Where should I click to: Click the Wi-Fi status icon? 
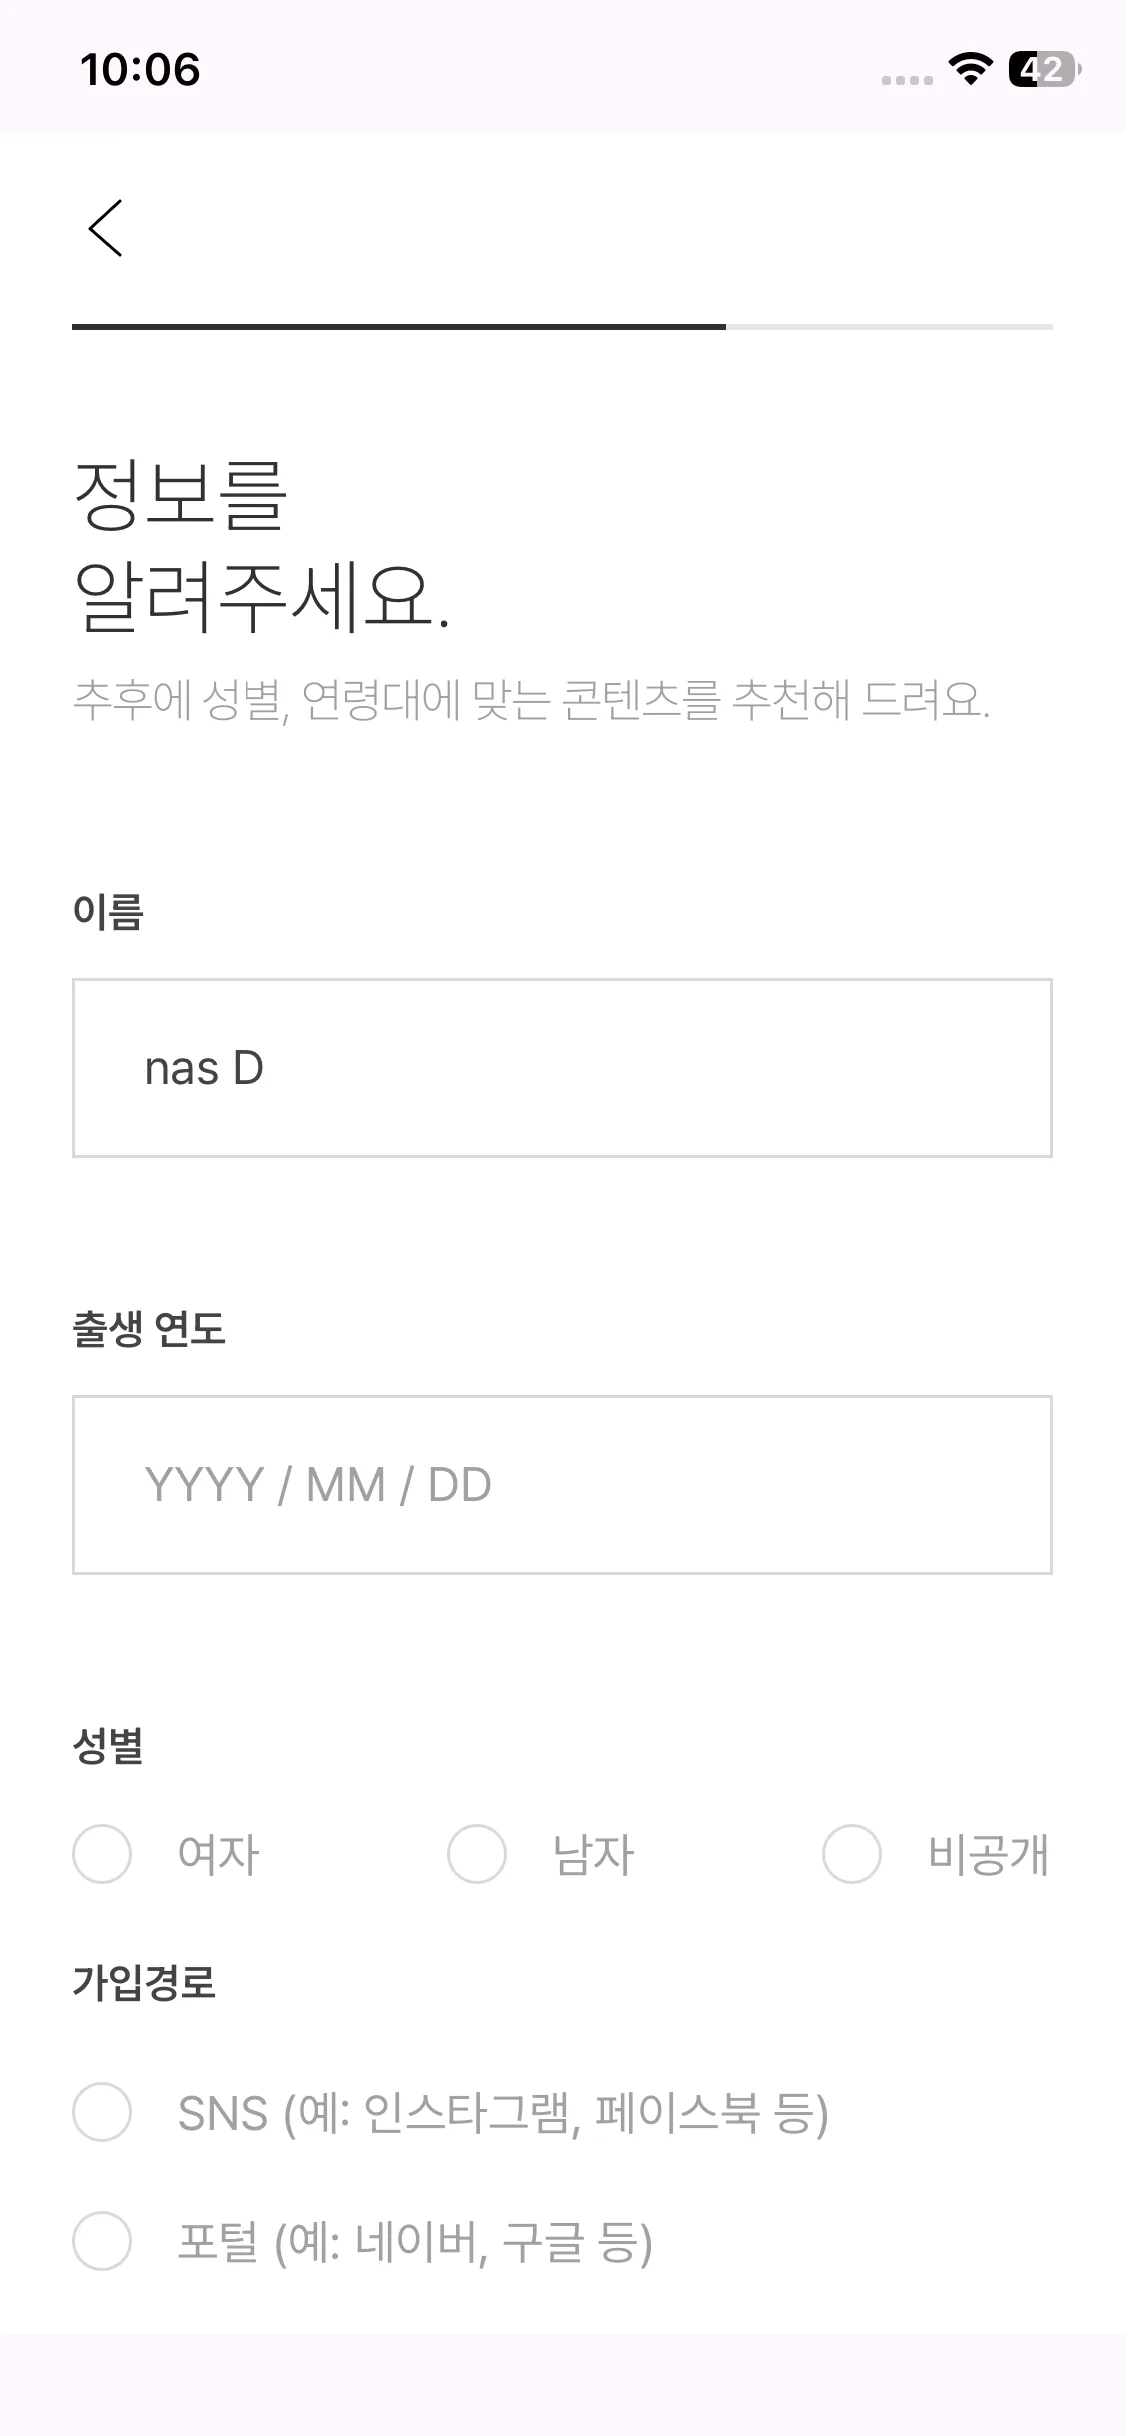point(969,69)
